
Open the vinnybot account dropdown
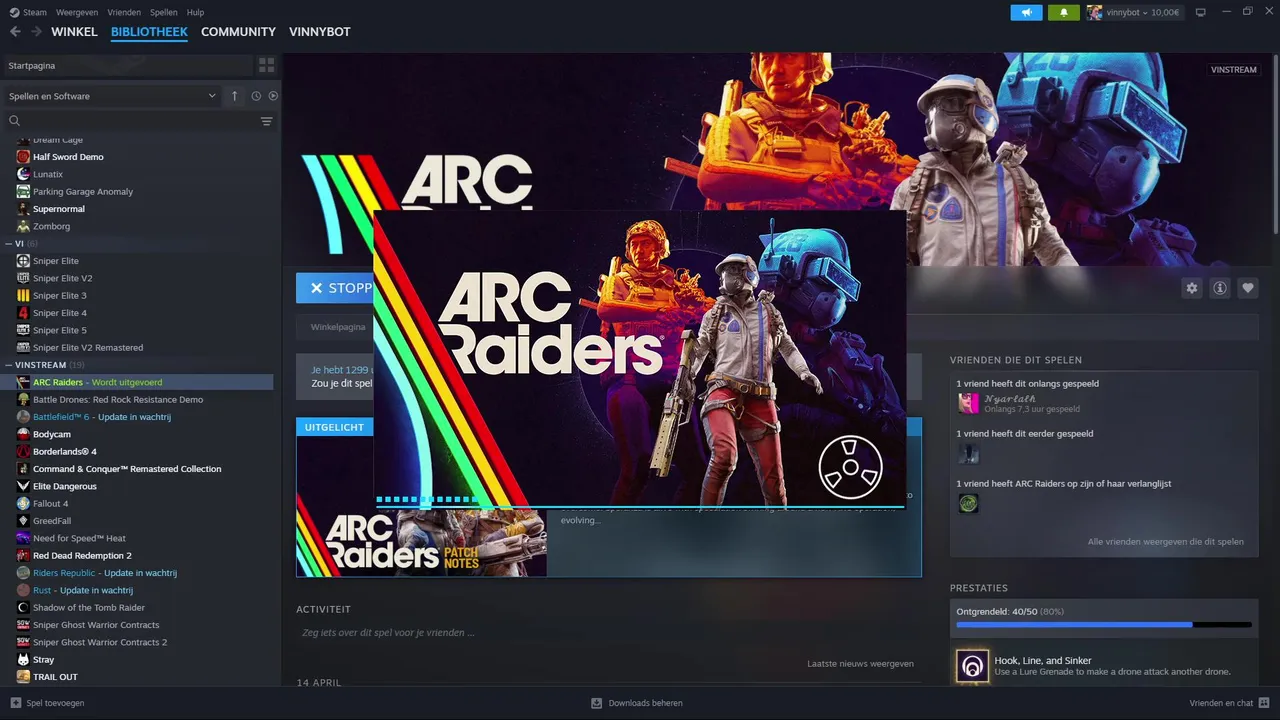coord(1134,12)
